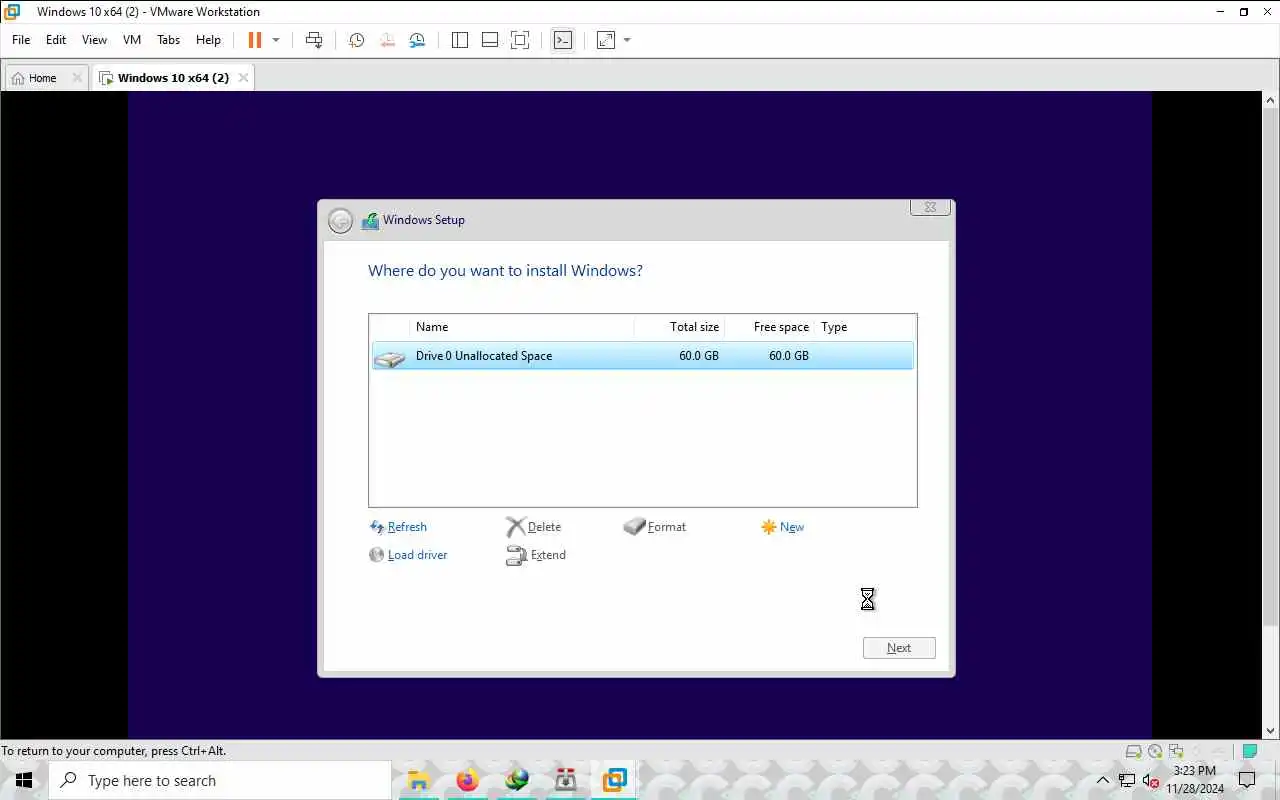
Task: Click the VMware vertical scrollbar up arrow
Action: click(x=1271, y=100)
